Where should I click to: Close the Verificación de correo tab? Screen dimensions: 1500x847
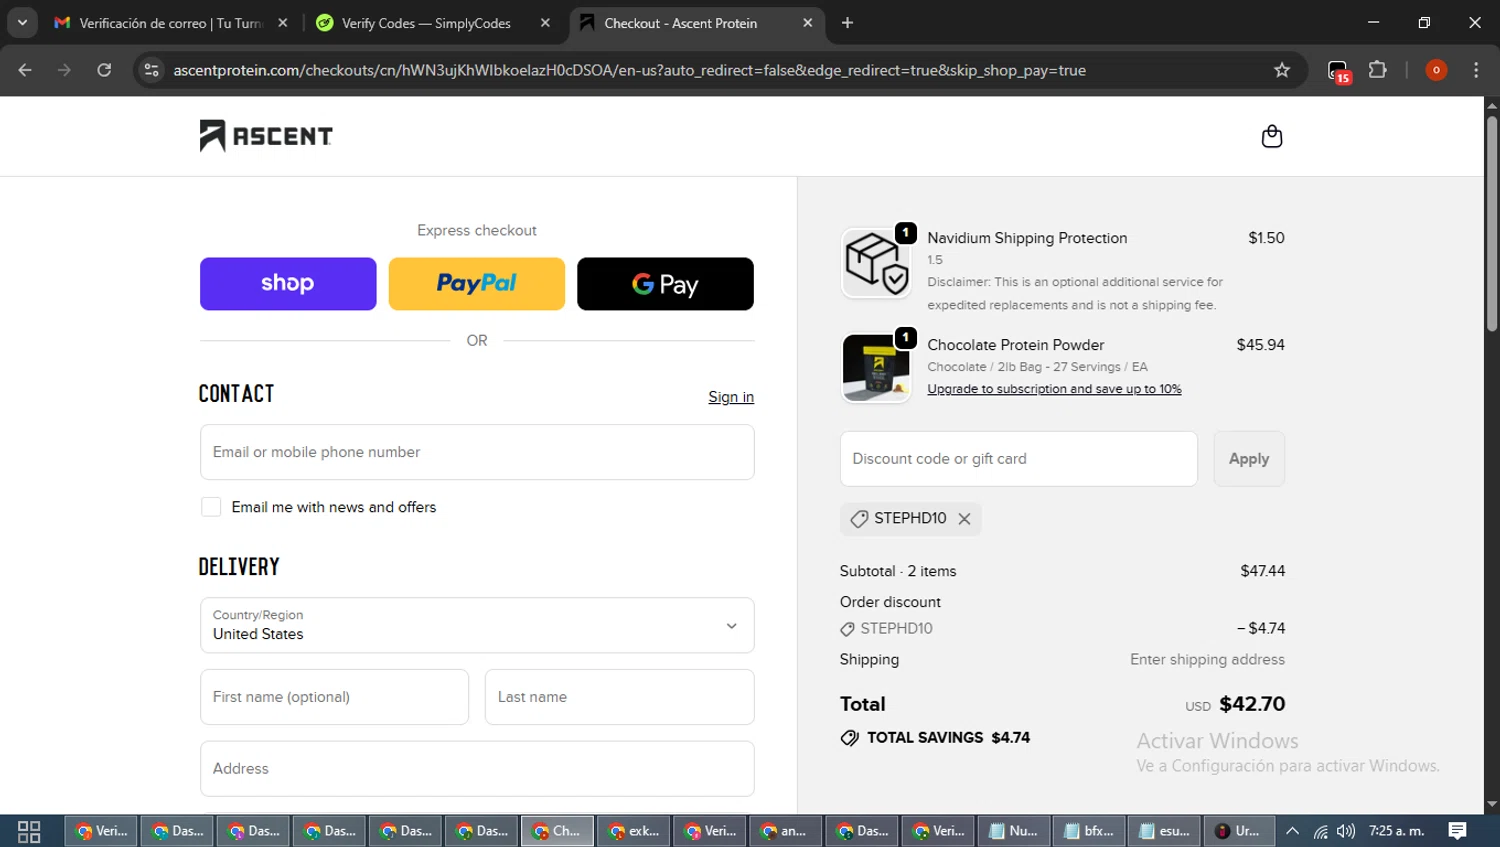tap(283, 23)
